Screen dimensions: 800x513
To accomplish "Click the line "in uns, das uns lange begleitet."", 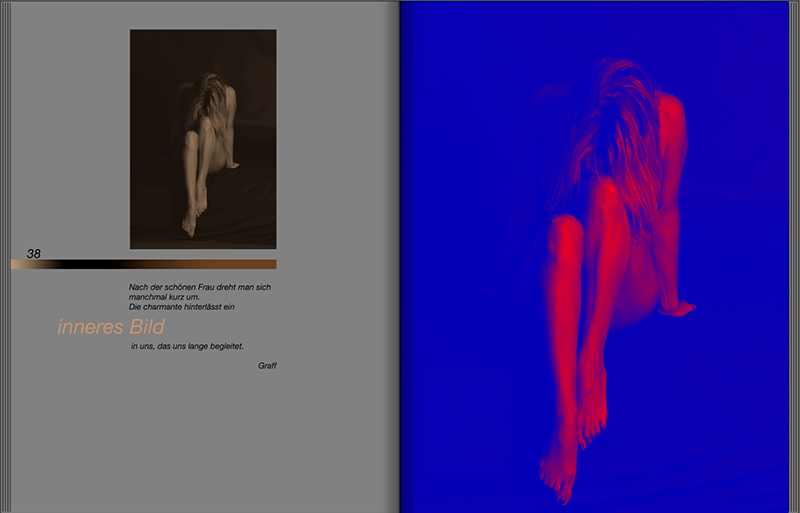I will [187, 346].
